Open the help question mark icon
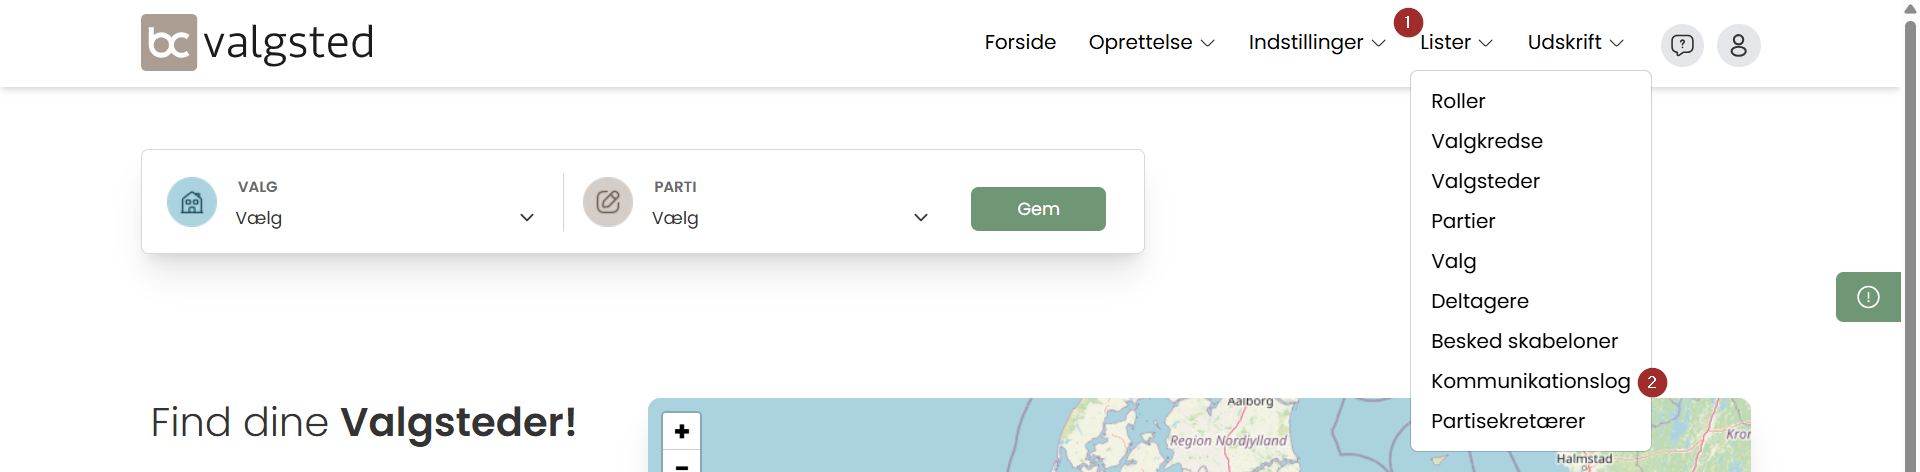This screenshot has width=1920, height=472. 1682,45
